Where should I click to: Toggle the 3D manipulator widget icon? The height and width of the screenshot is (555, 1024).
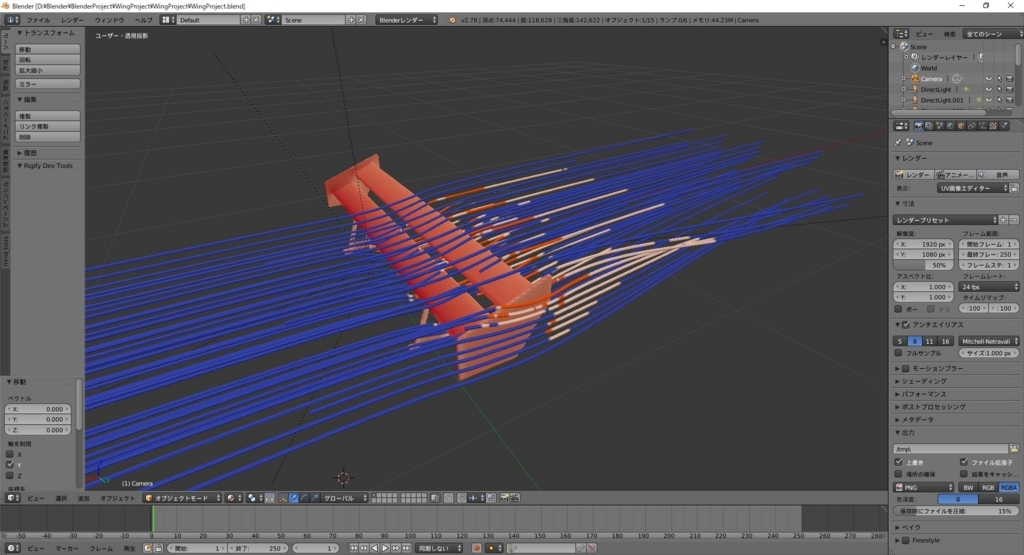(x=282, y=498)
